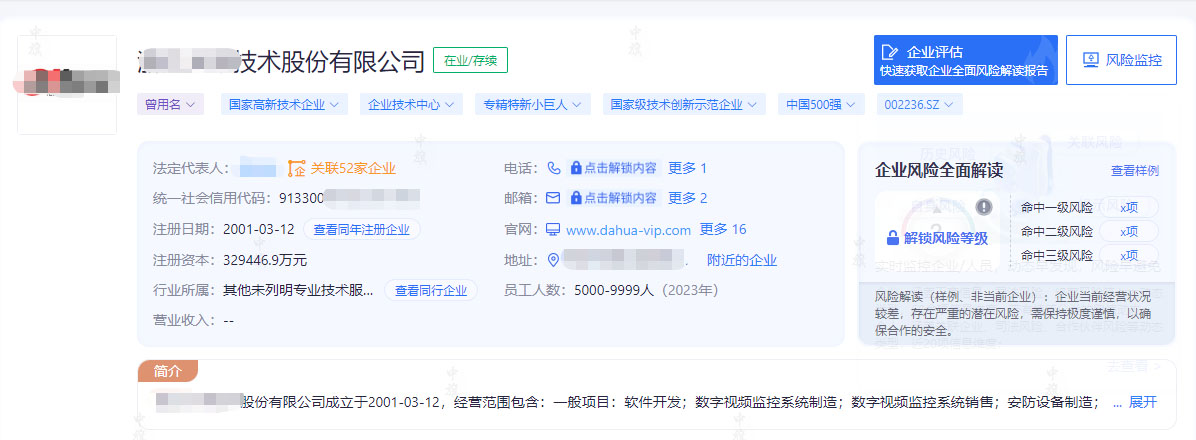
Task: Click the exclamation info icon on risk gauge
Action: click(x=983, y=207)
